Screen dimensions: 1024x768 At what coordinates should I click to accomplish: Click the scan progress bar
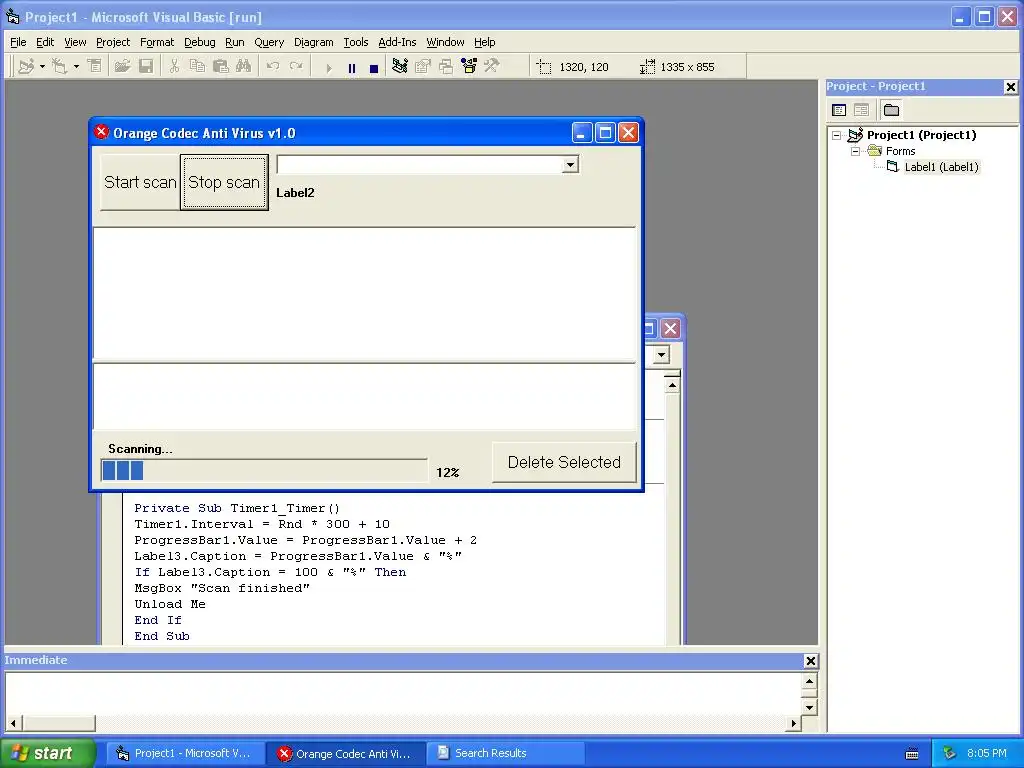264,470
